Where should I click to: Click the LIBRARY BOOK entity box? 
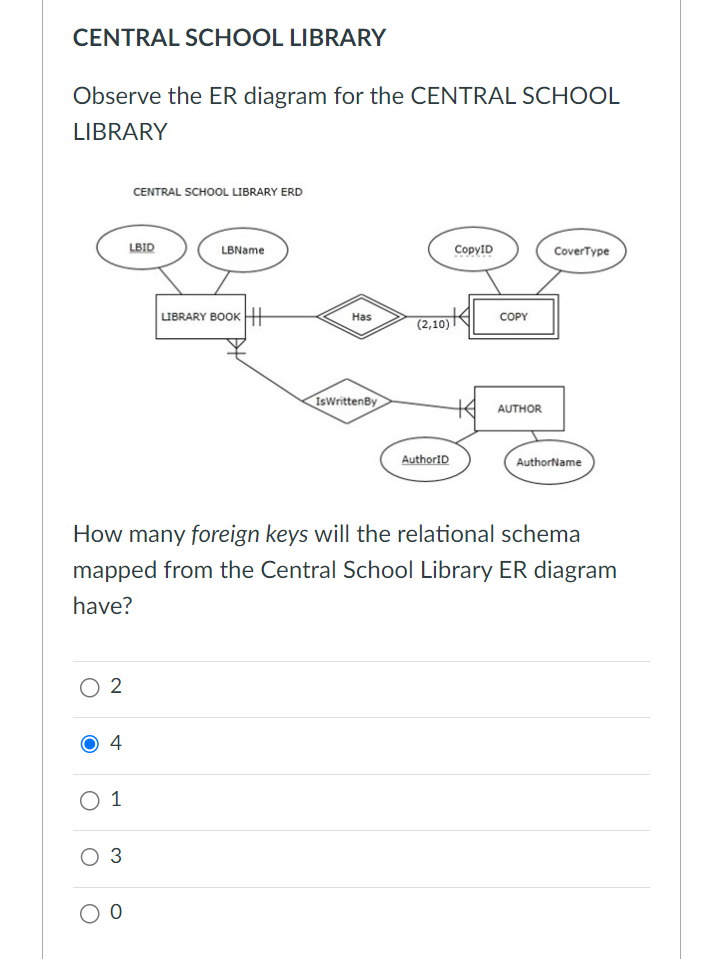[x=200, y=317]
